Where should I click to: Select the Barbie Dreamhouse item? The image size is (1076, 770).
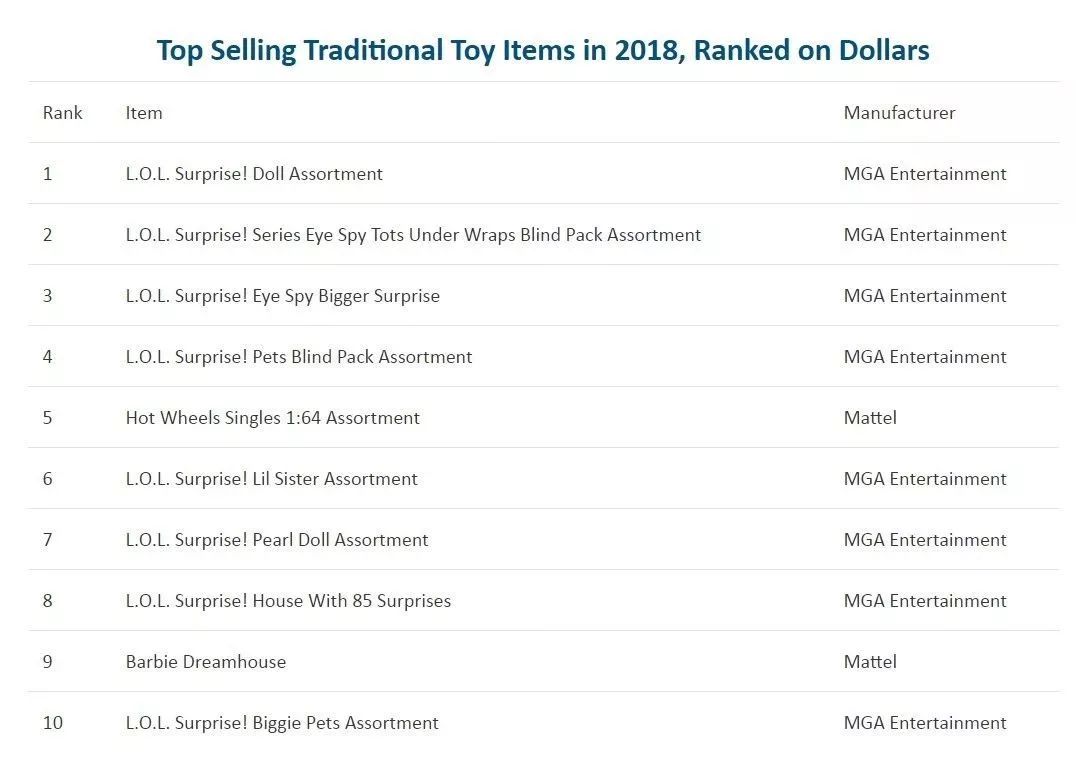[x=206, y=662]
